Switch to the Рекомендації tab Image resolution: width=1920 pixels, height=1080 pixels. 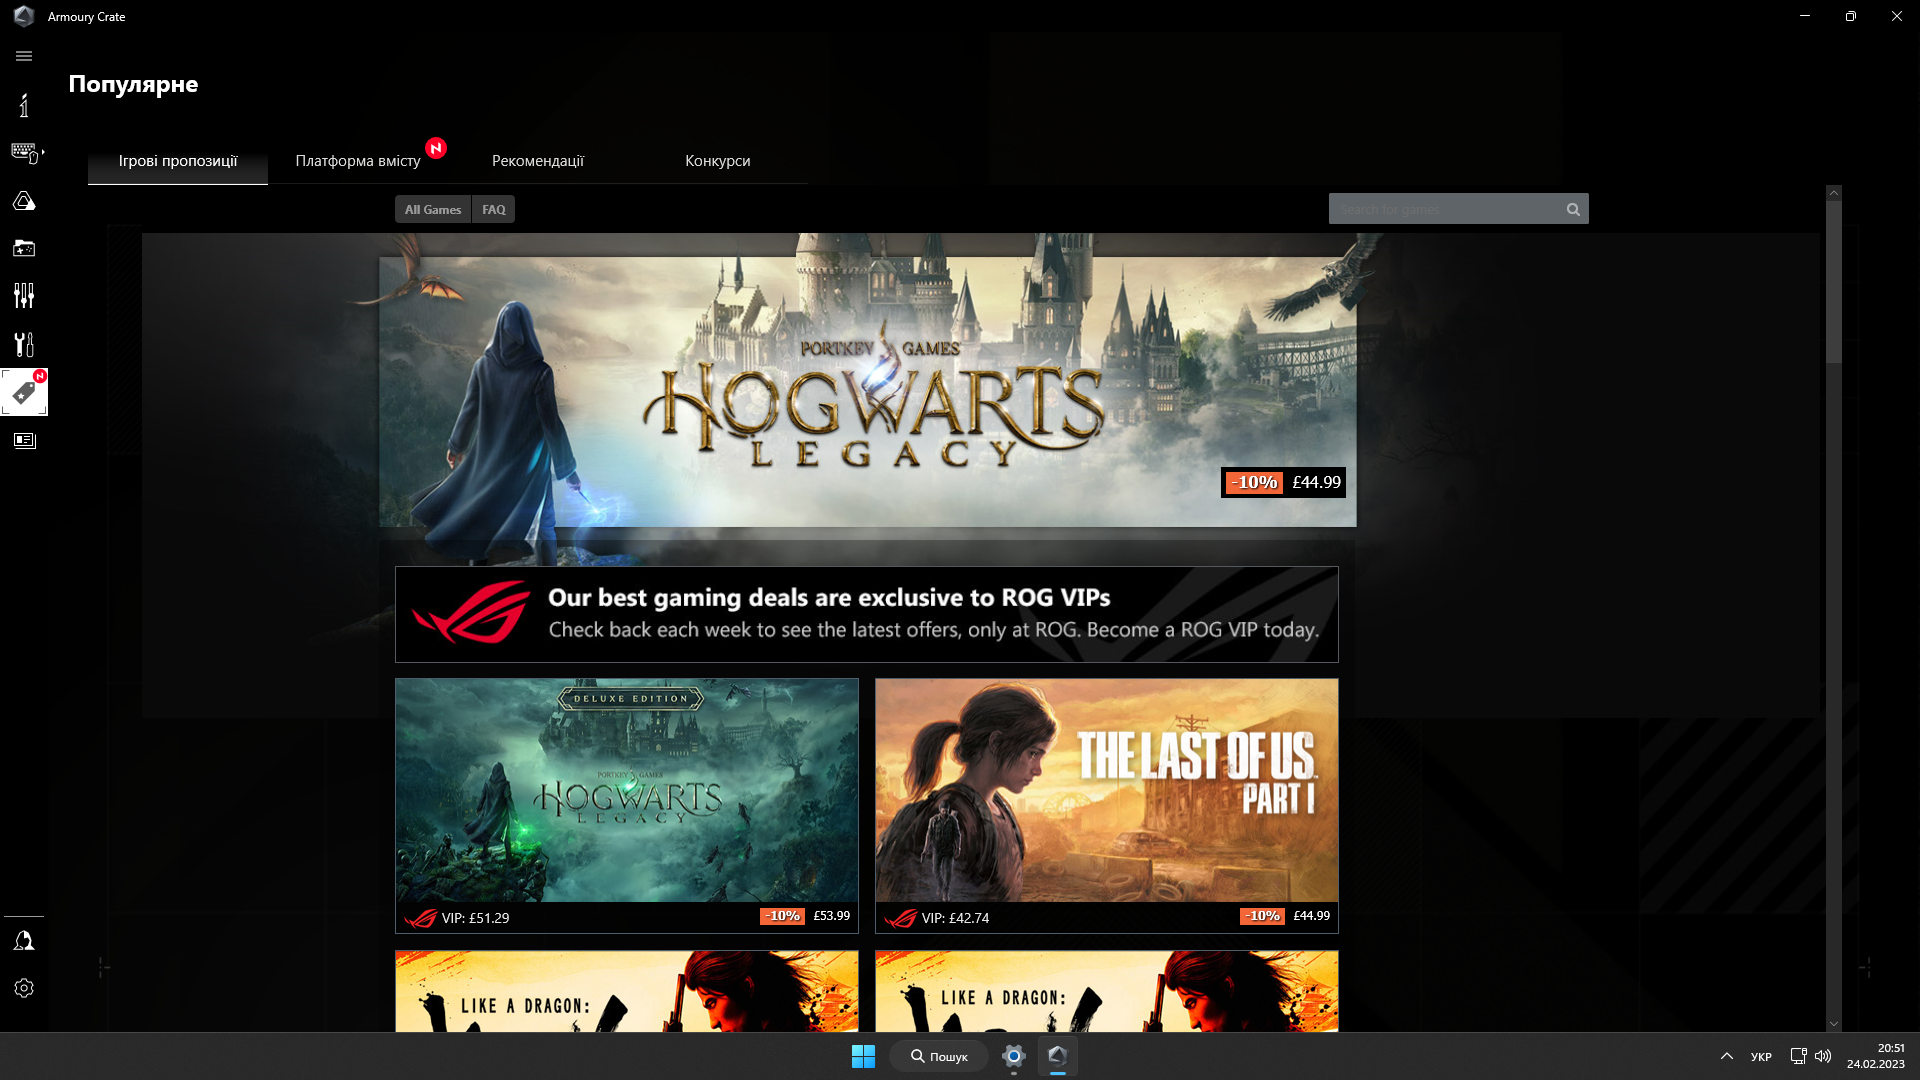coord(538,161)
